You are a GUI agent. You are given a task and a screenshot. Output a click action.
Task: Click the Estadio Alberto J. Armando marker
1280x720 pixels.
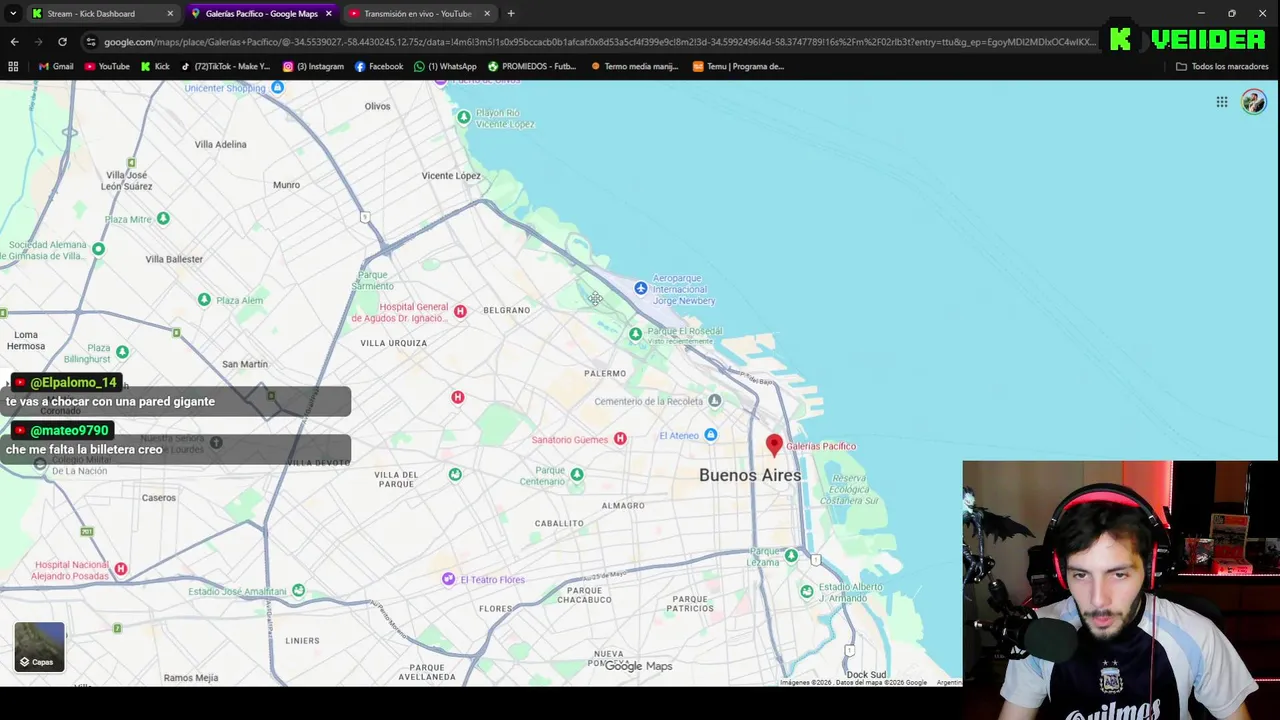click(x=807, y=591)
